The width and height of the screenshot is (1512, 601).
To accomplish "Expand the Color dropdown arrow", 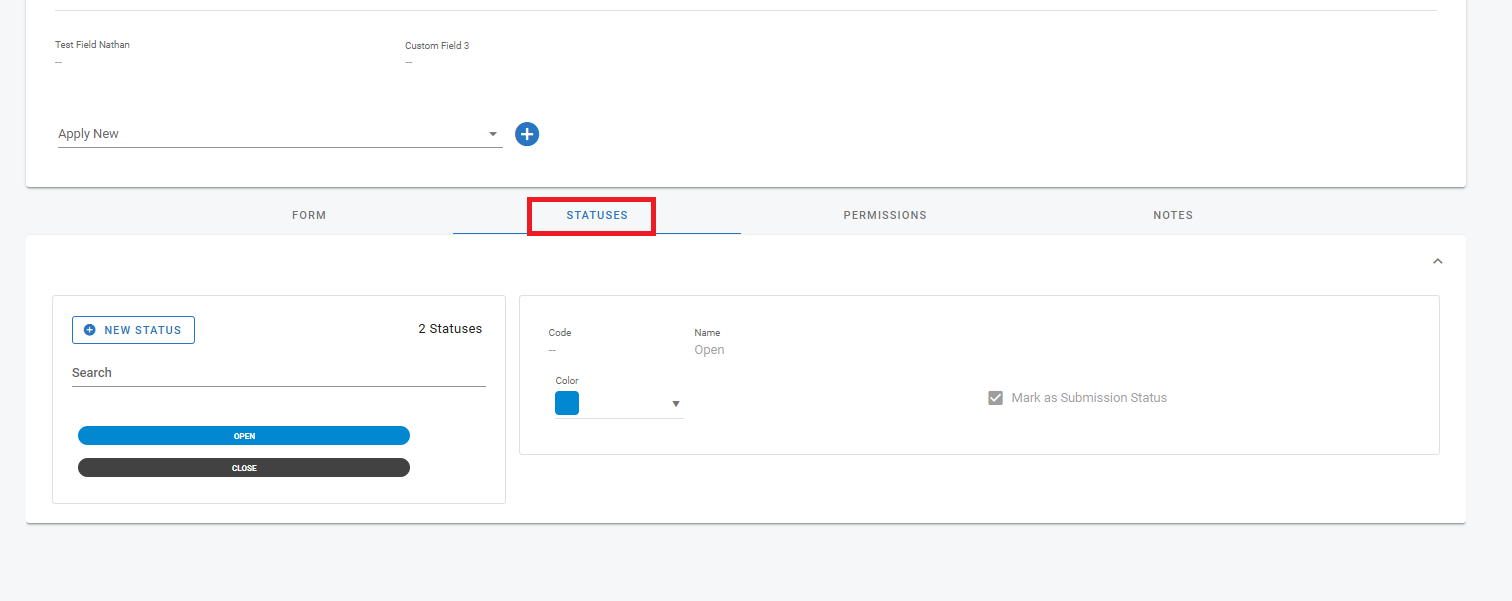I will 675,404.
